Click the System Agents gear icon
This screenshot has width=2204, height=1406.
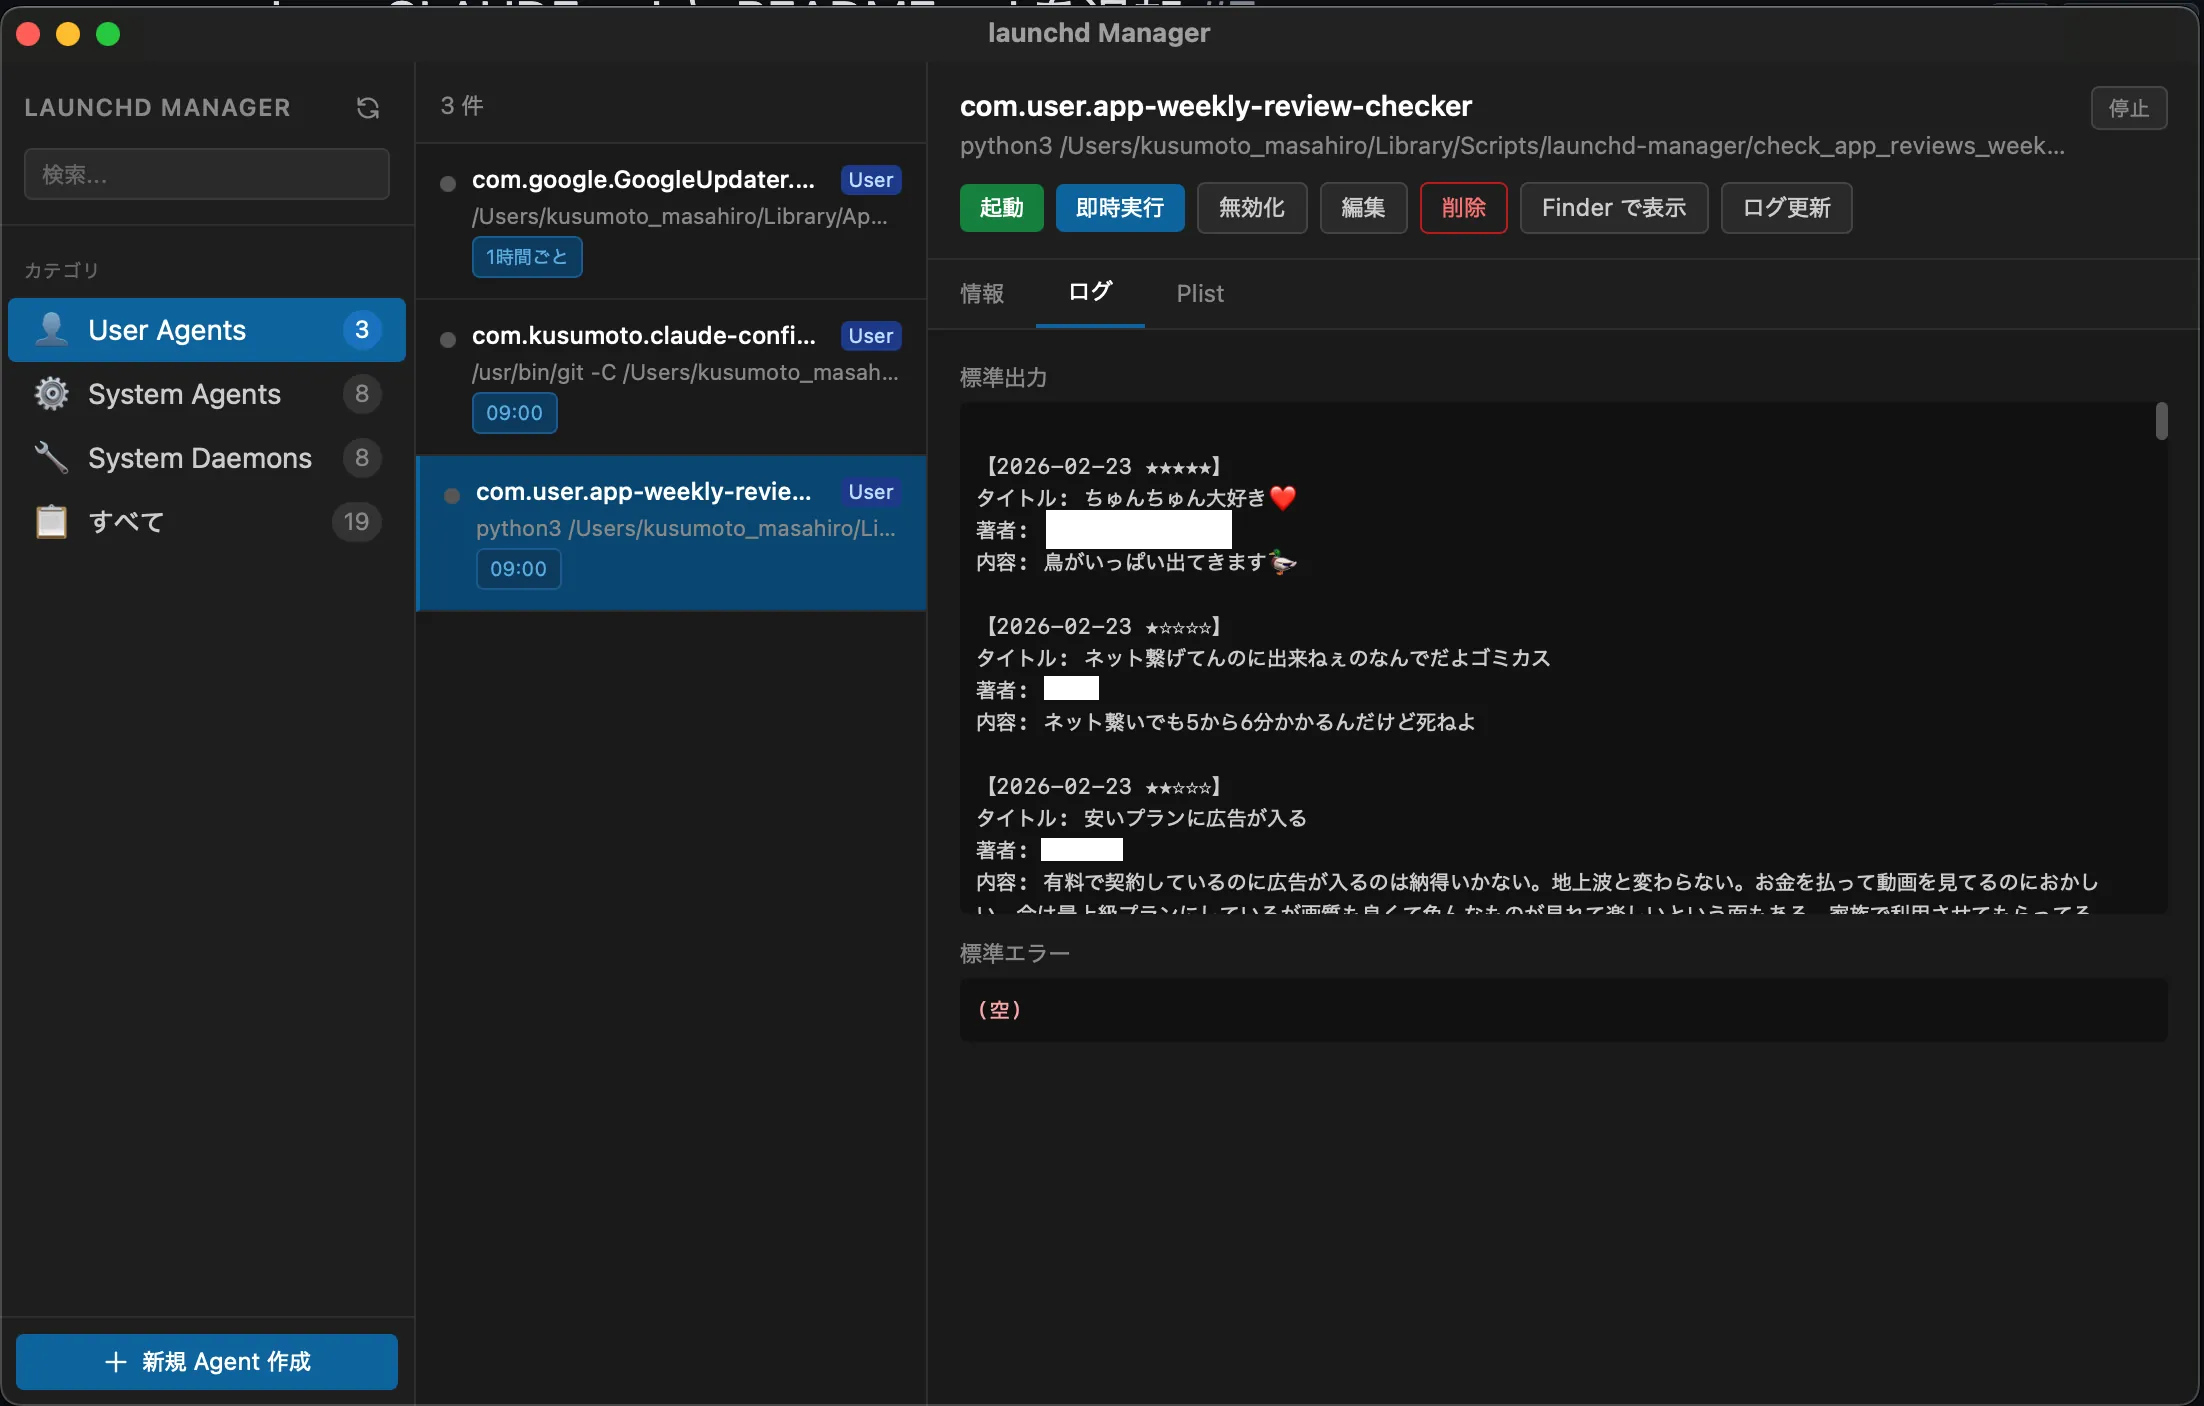click(x=51, y=394)
